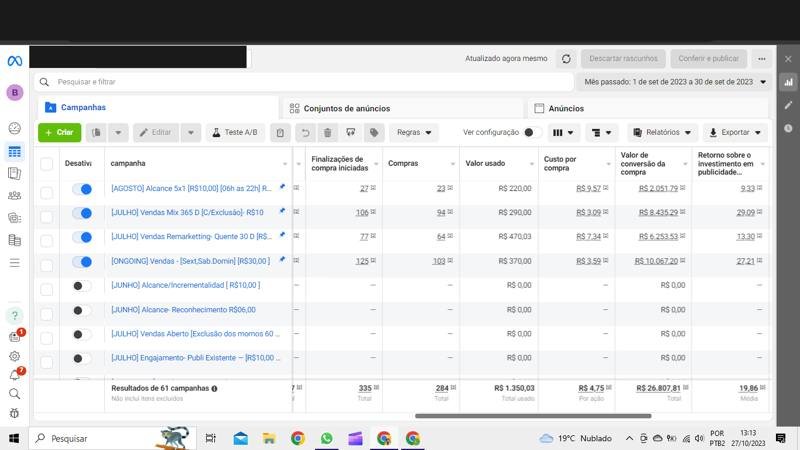Expand arrow next to duplicate button
This screenshot has height=450, width=800.
click(118, 133)
